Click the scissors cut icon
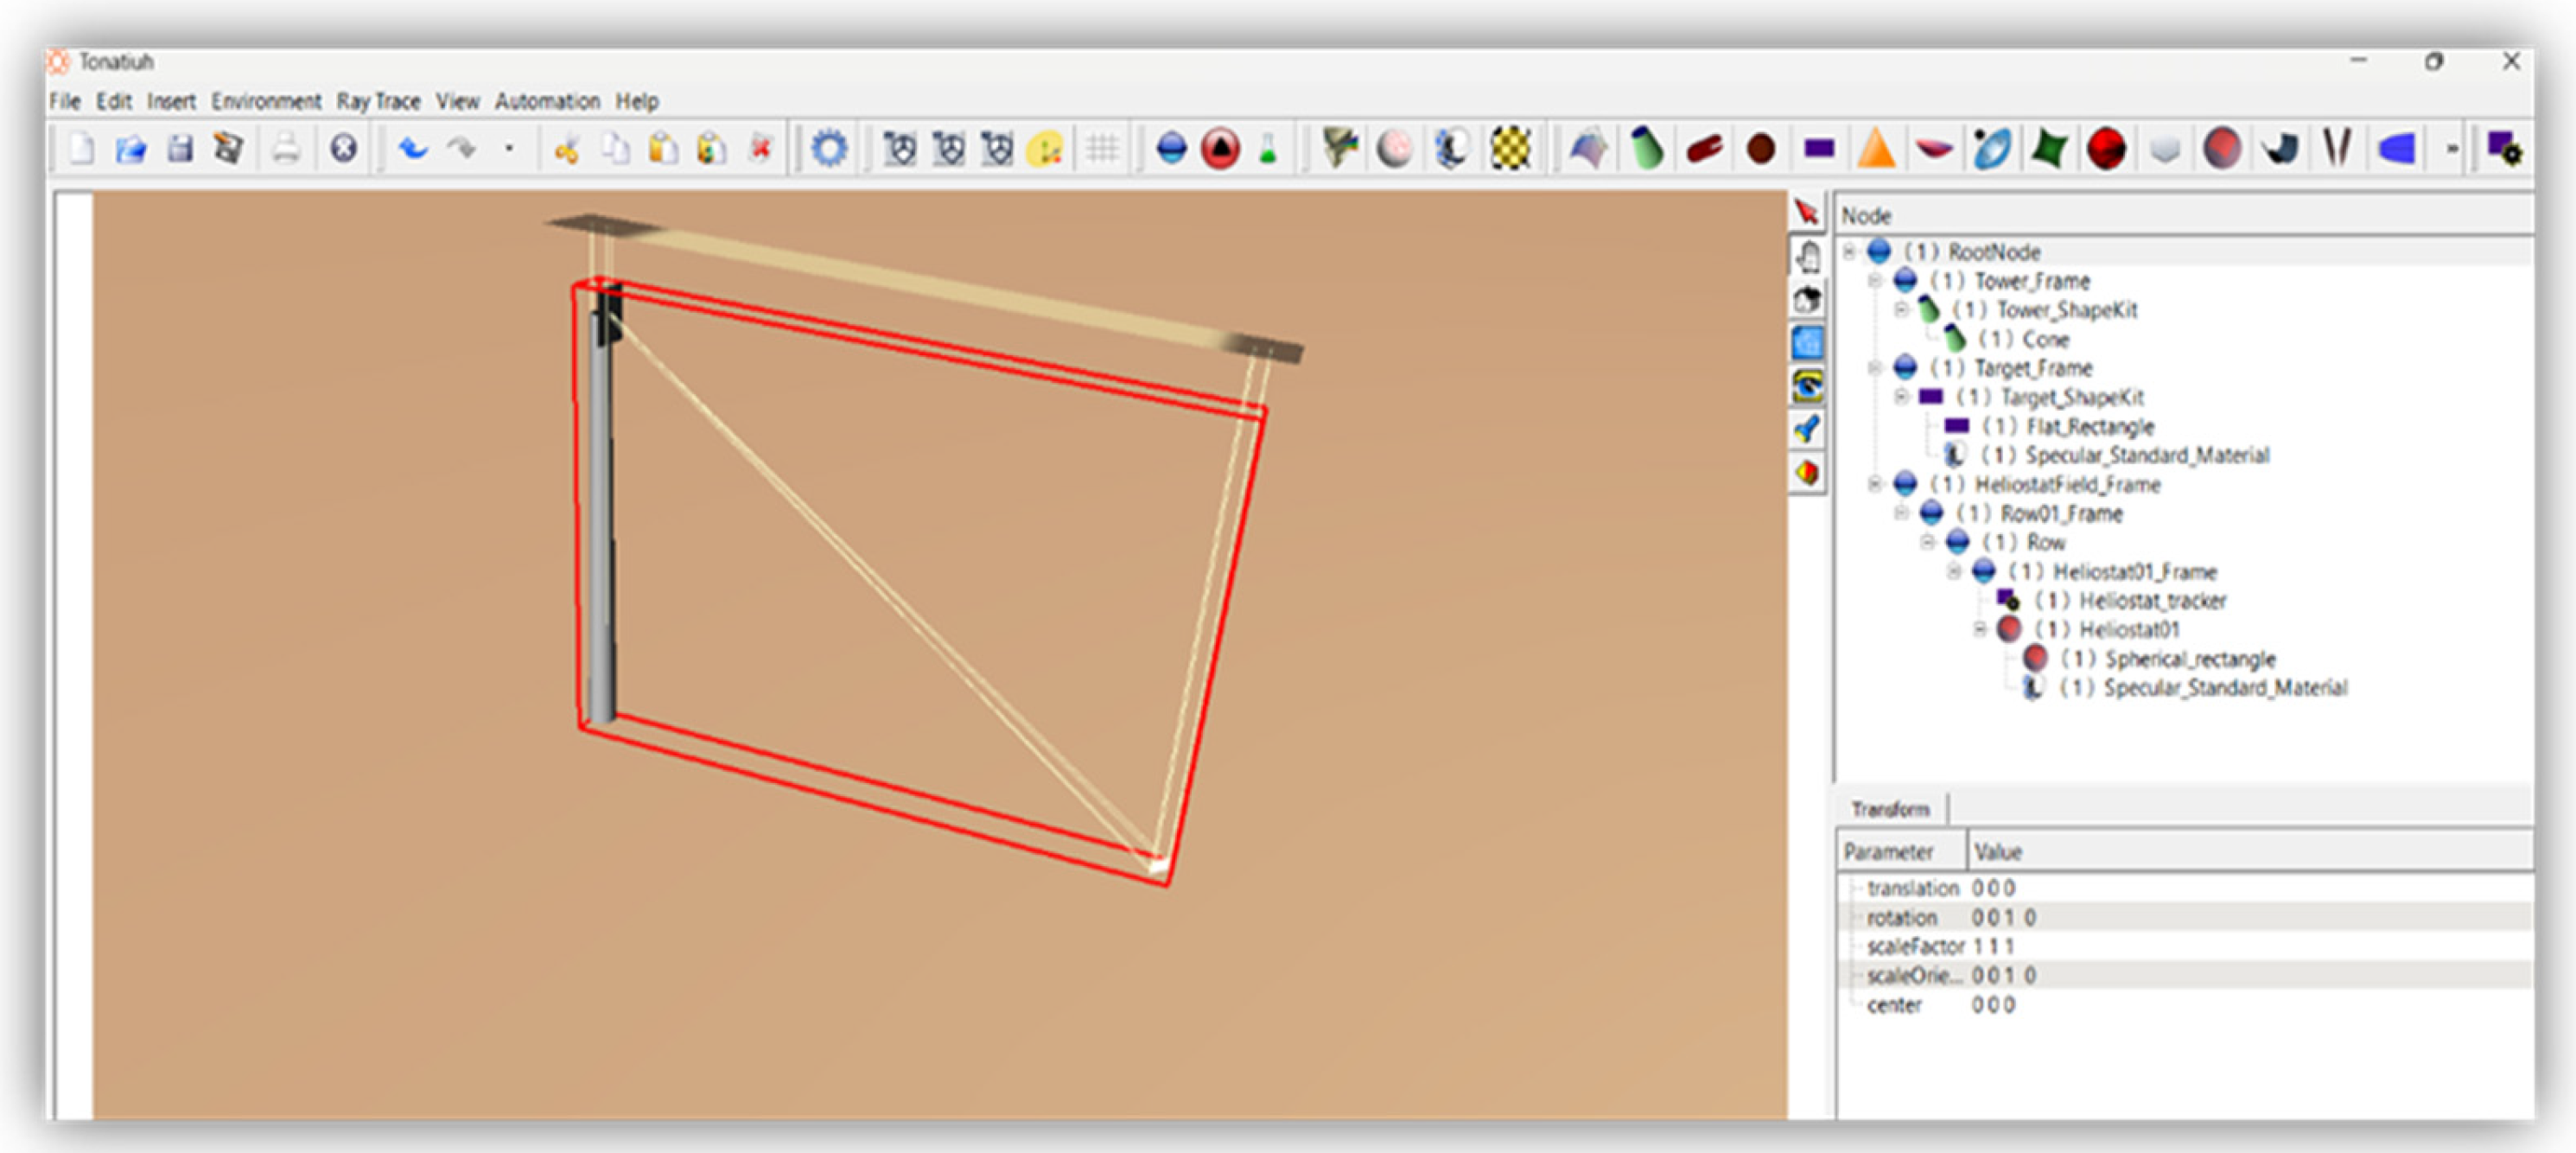The width and height of the screenshot is (2576, 1153). click(x=567, y=150)
